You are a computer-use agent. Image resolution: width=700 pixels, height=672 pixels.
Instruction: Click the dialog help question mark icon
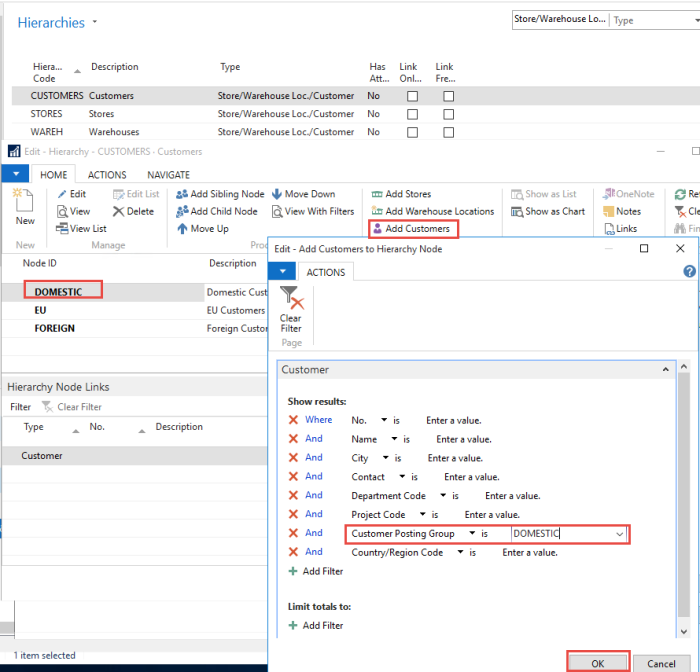pyautogui.click(x=688, y=271)
